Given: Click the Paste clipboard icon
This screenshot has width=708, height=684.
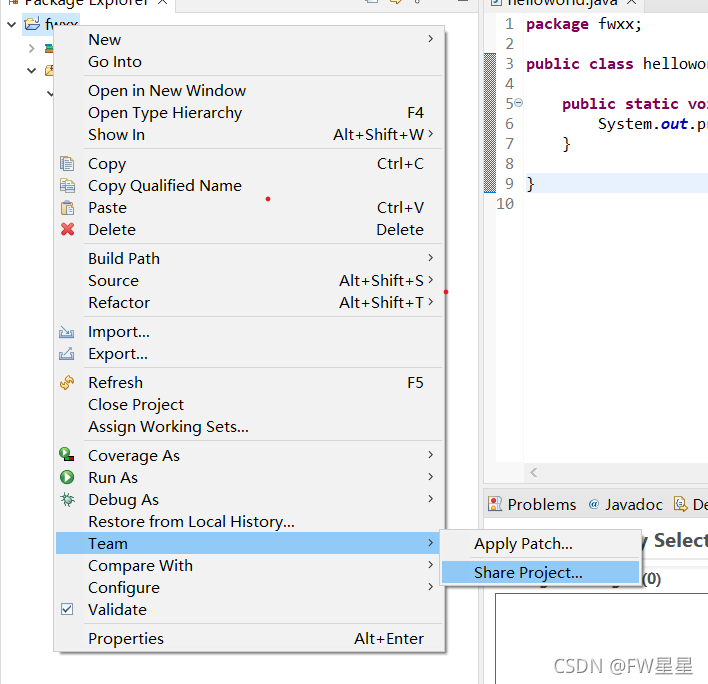Looking at the screenshot, I should coord(67,208).
